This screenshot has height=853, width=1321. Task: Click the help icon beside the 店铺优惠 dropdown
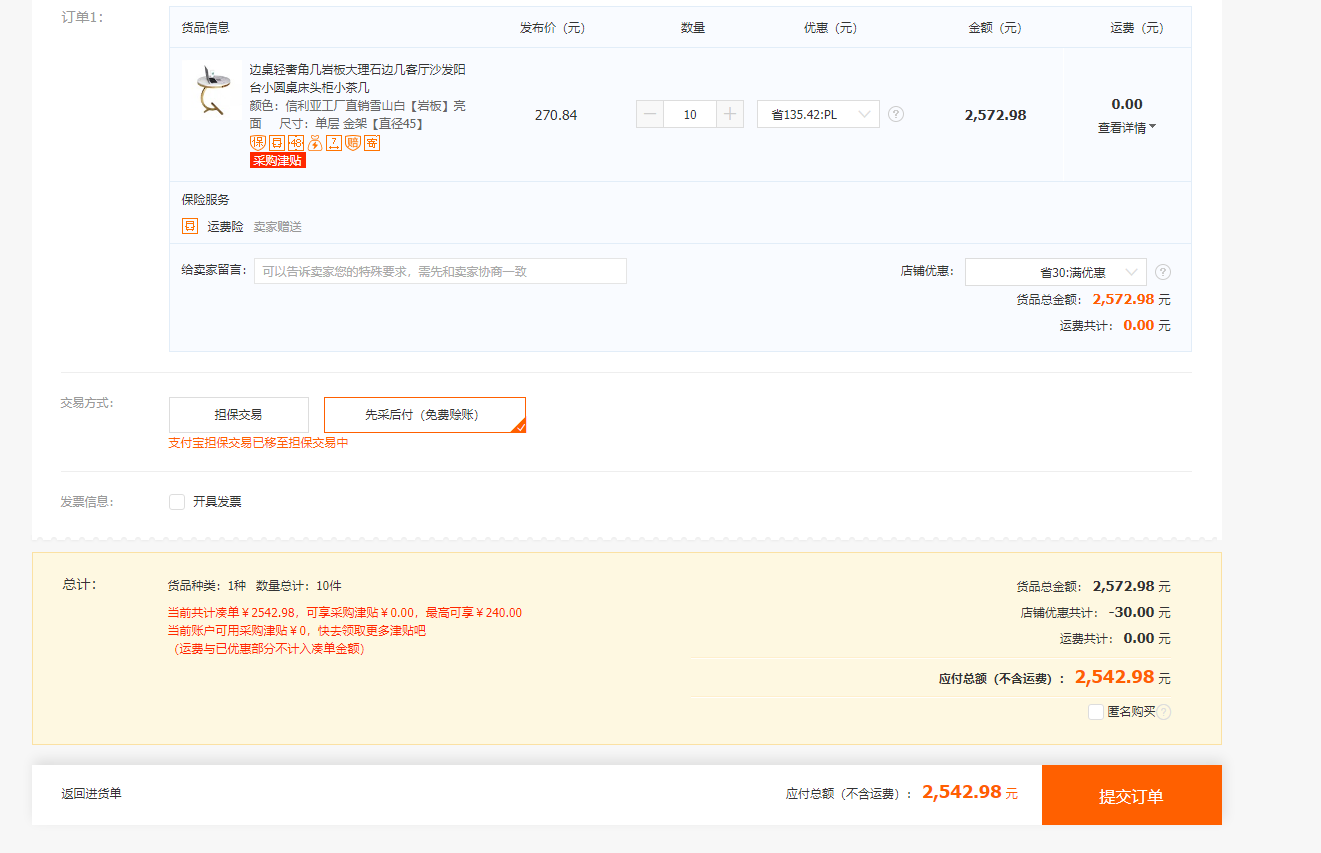pos(1163,272)
